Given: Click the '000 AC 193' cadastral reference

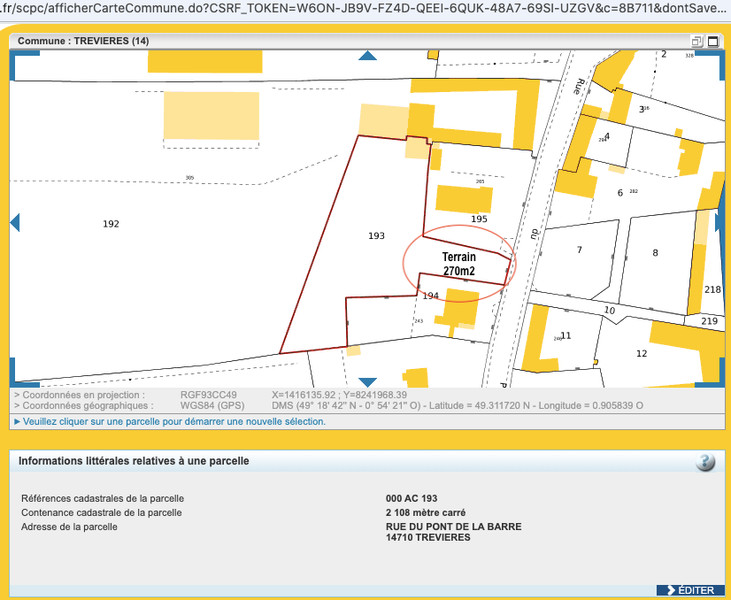Looking at the screenshot, I should pyautogui.click(x=411, y=498).
